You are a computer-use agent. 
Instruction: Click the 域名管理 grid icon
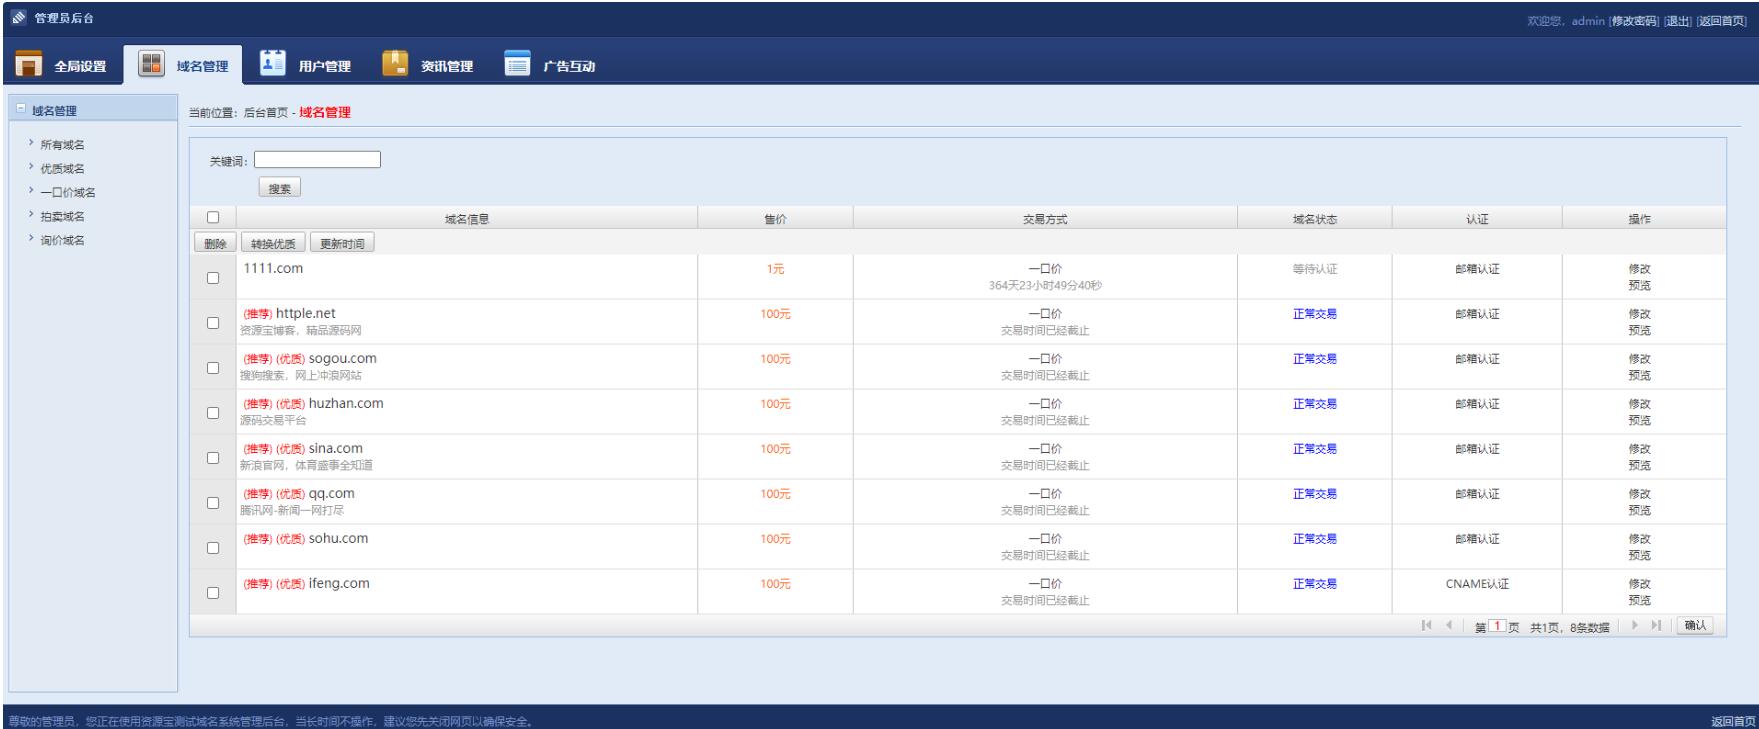pyautogui.click(x=150, y=64)
